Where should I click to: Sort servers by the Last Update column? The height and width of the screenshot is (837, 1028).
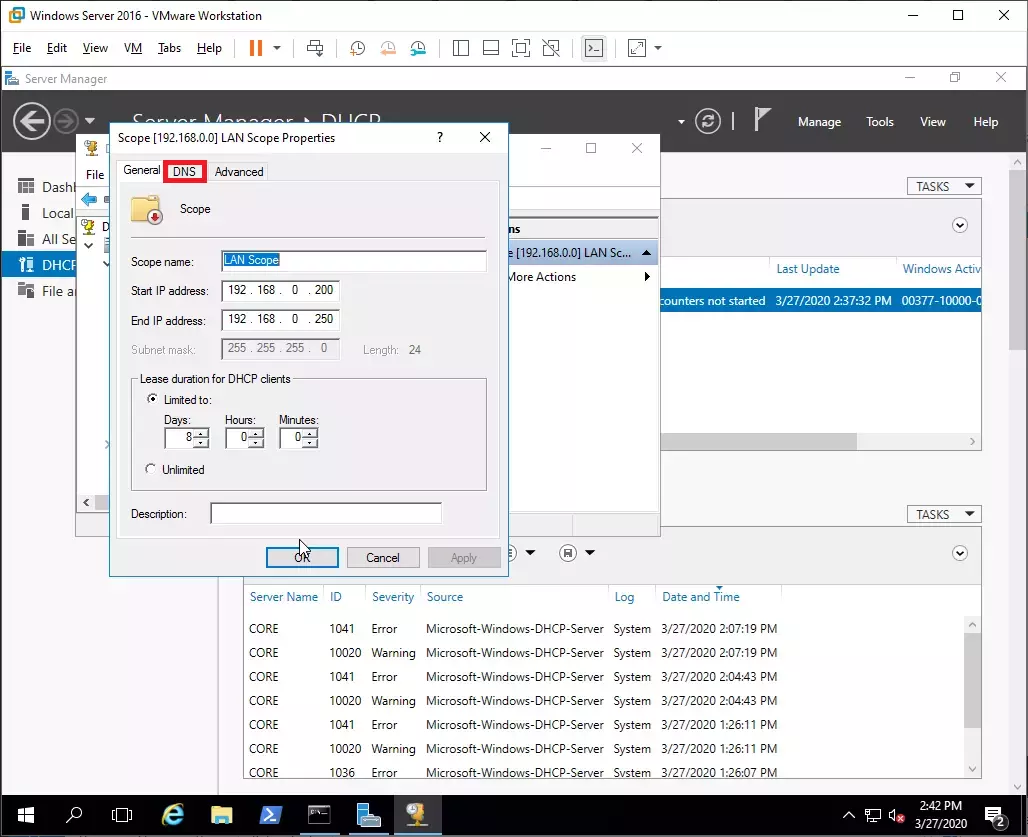click(808, 269)
